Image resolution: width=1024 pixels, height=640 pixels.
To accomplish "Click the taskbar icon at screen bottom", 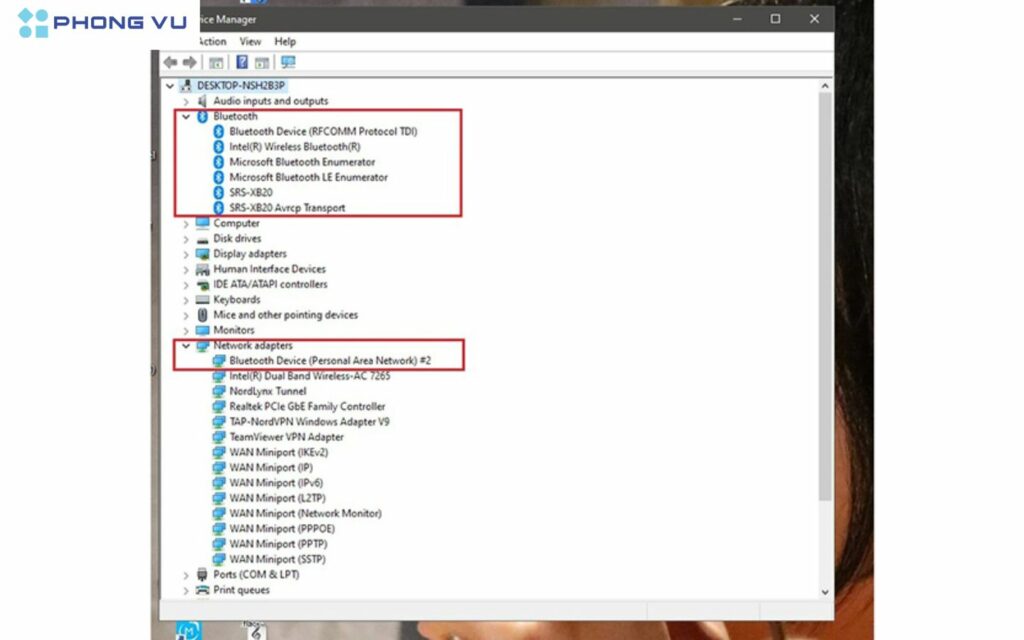I will (x=189, y=630).
